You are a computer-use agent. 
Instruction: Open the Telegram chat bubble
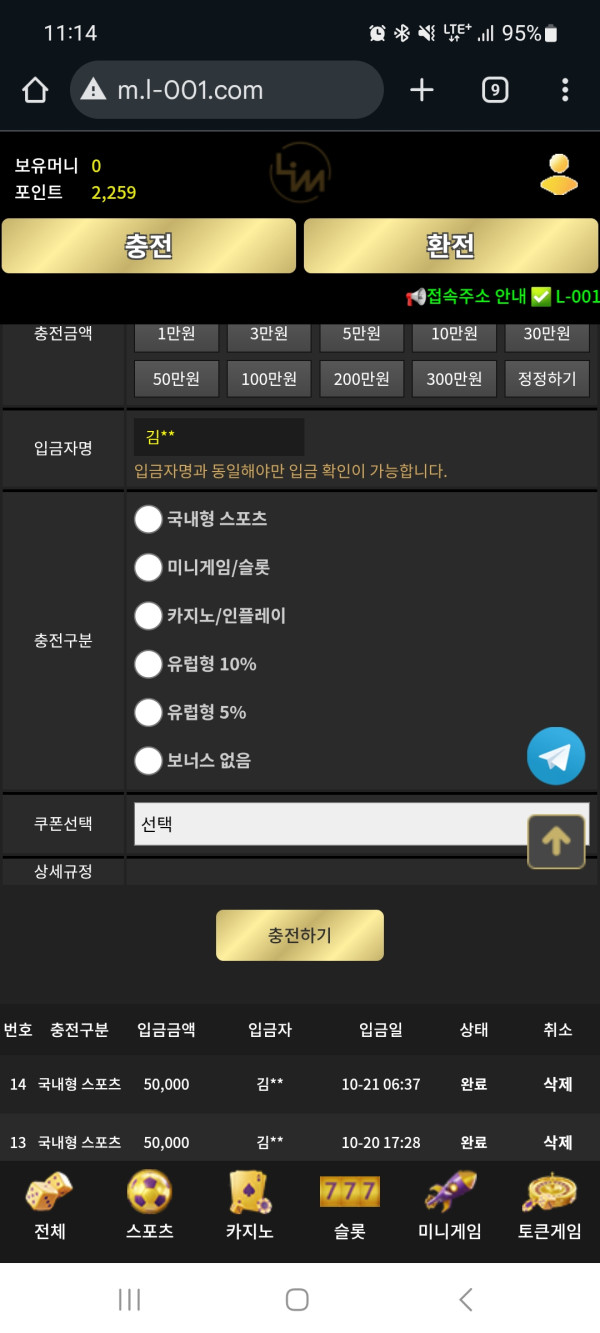tap(556, 756)
